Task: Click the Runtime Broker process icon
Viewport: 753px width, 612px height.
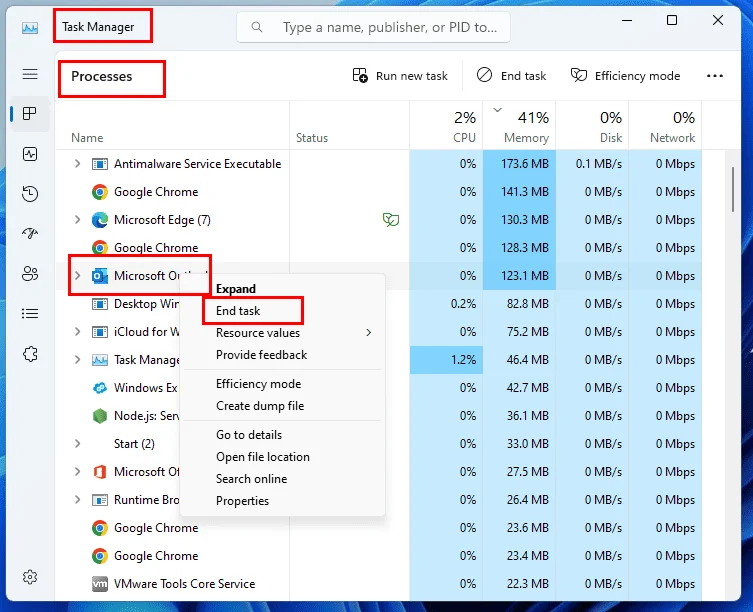Action: (x=100, y=500)
